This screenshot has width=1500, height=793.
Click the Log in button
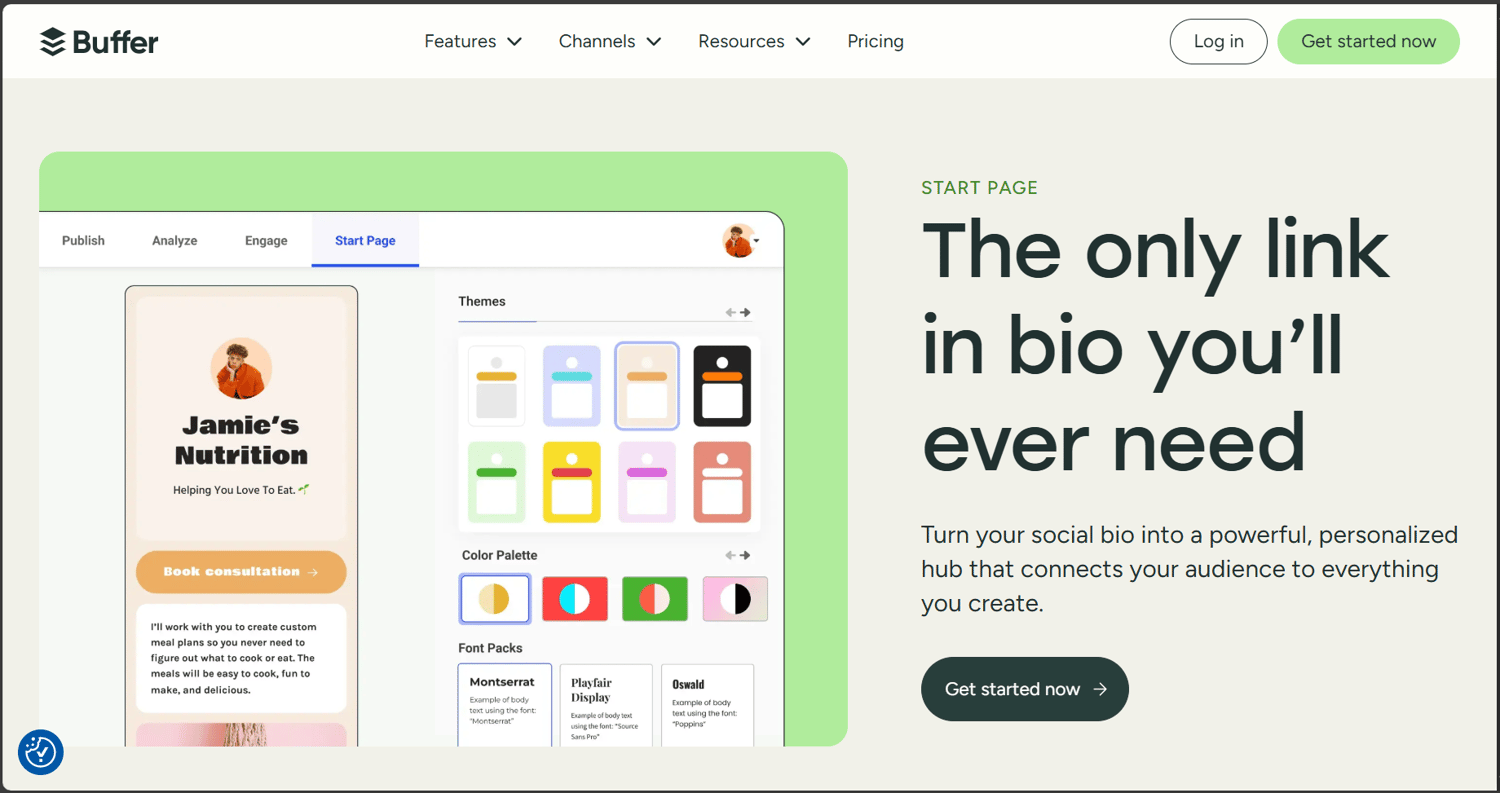click(1218, 41)
